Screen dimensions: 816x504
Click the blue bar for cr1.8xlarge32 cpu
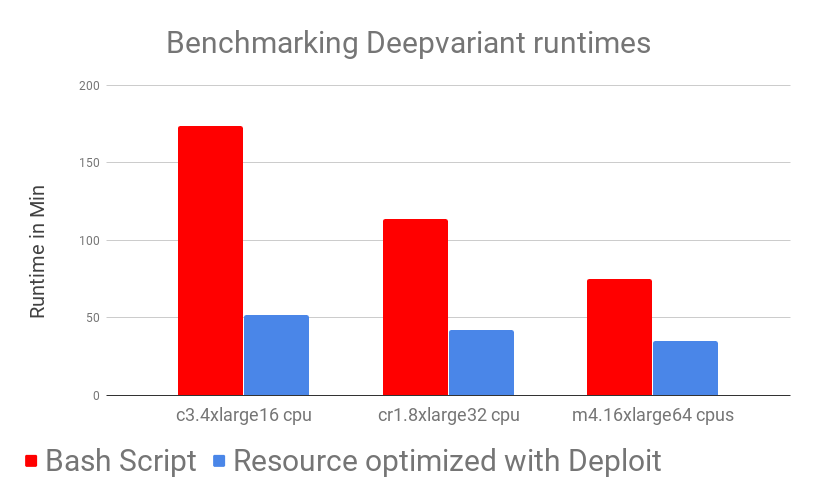coord(481,362)
